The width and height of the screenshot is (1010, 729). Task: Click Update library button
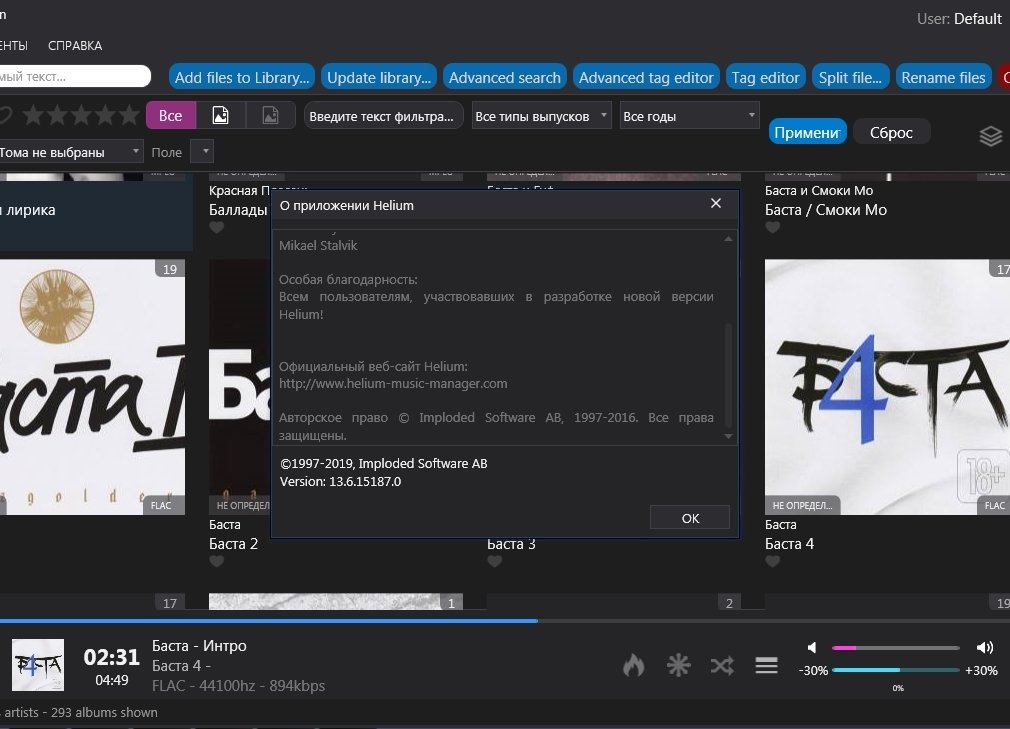[x=379, y=77]
